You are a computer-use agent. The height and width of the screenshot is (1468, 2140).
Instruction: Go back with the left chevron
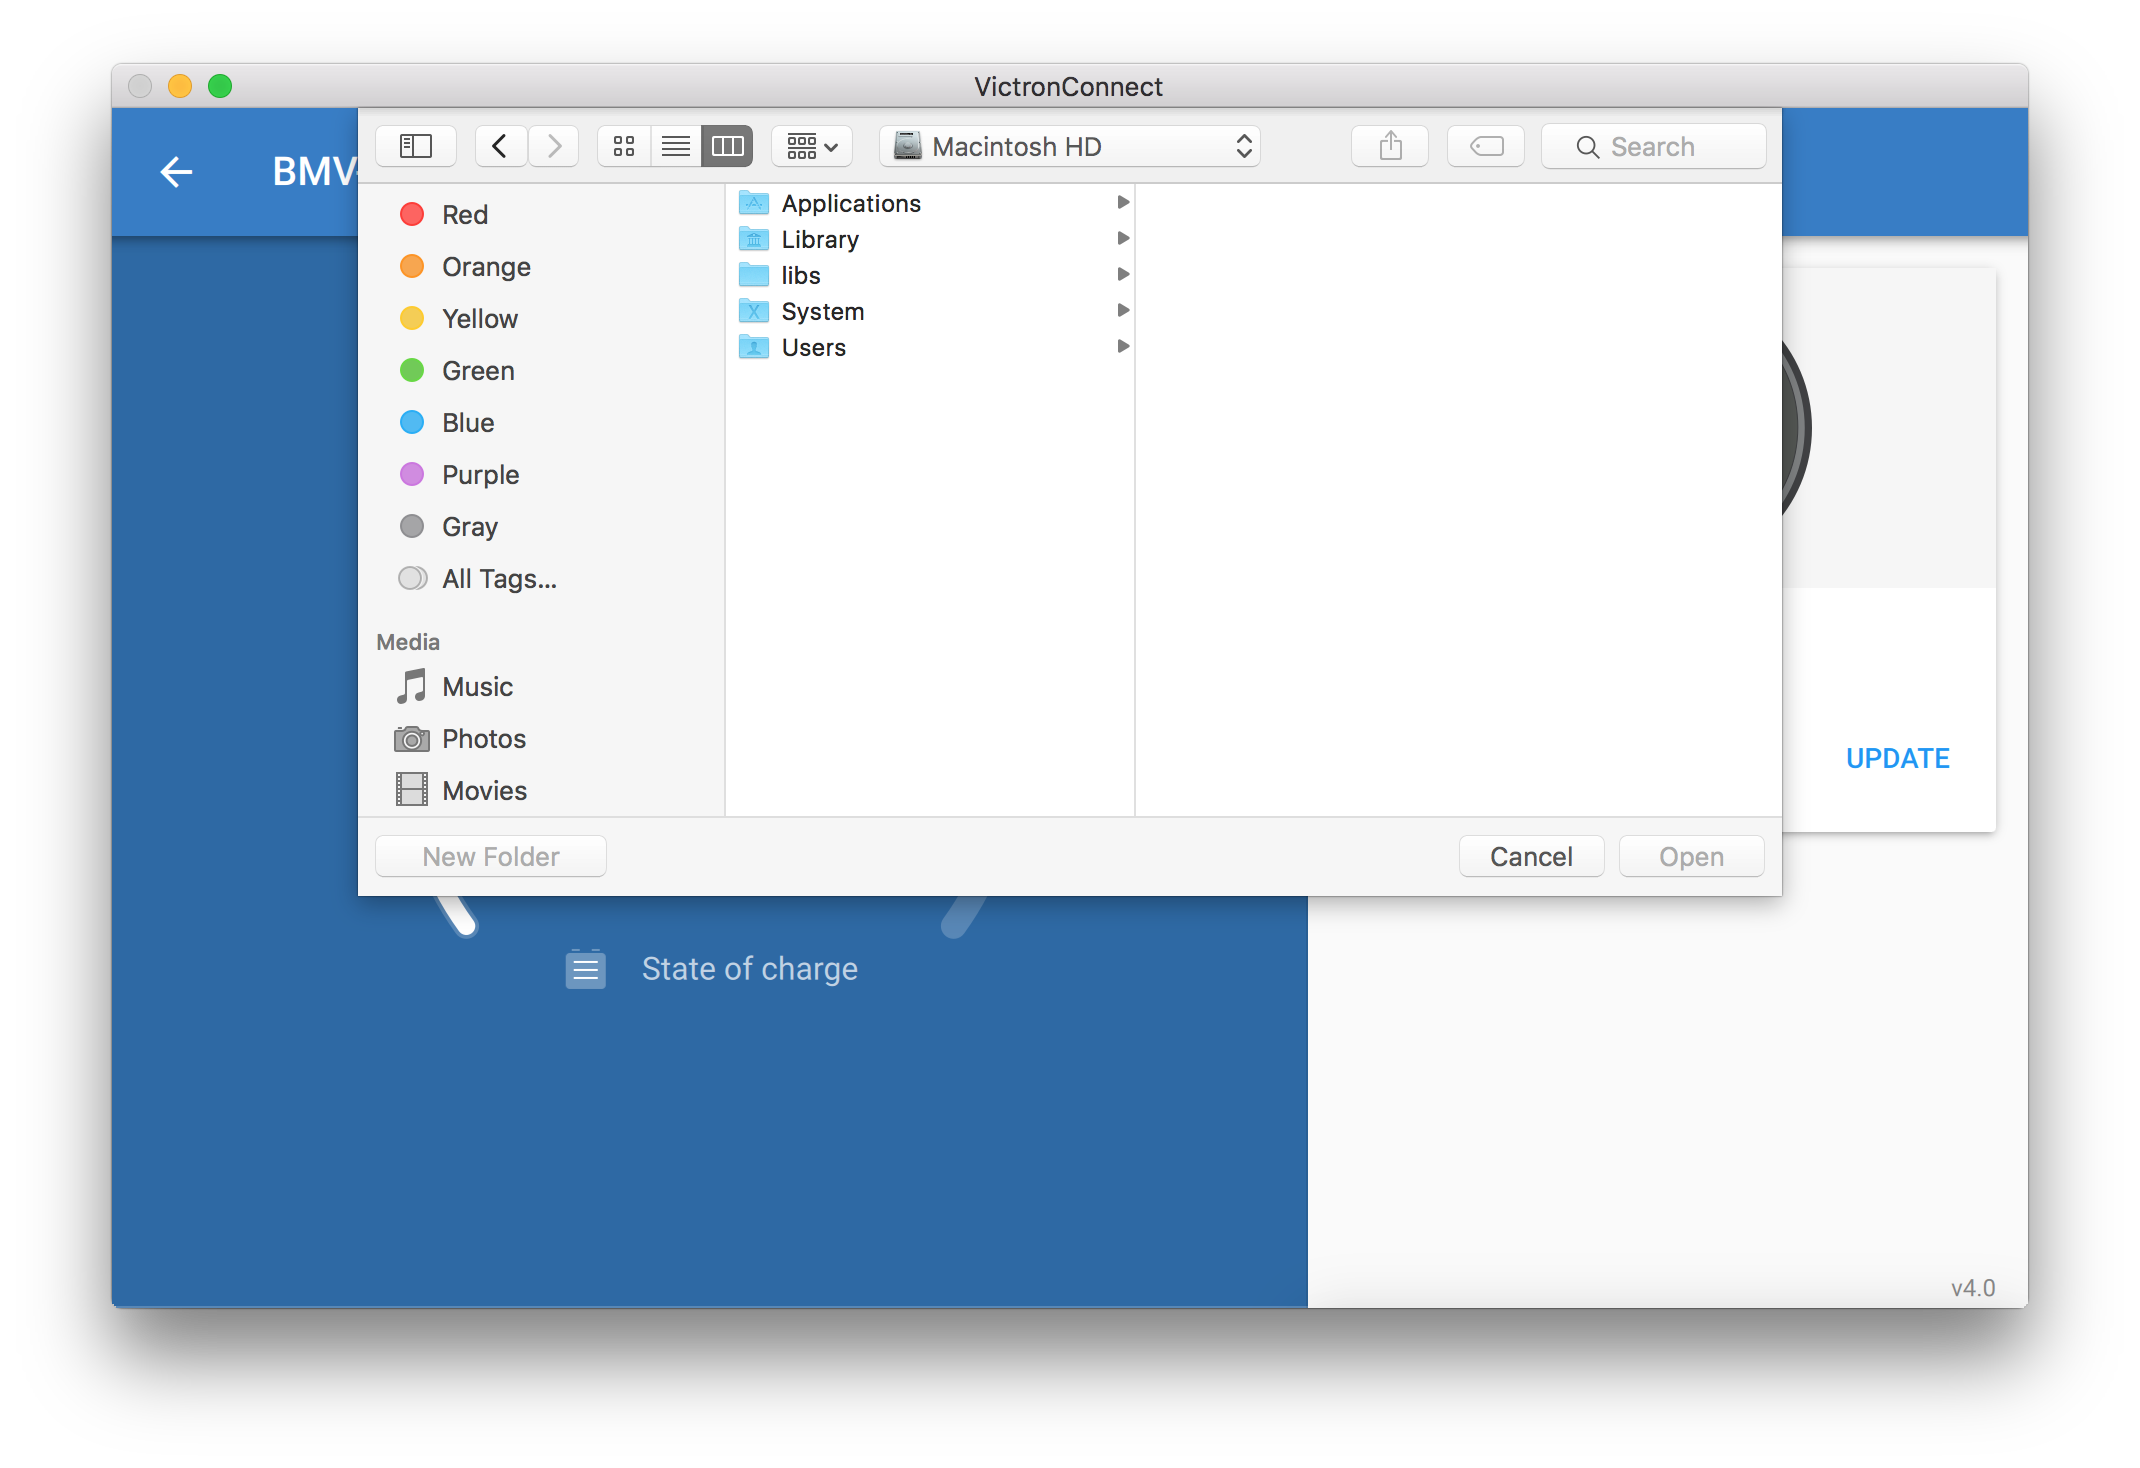(x=500, y=147)
